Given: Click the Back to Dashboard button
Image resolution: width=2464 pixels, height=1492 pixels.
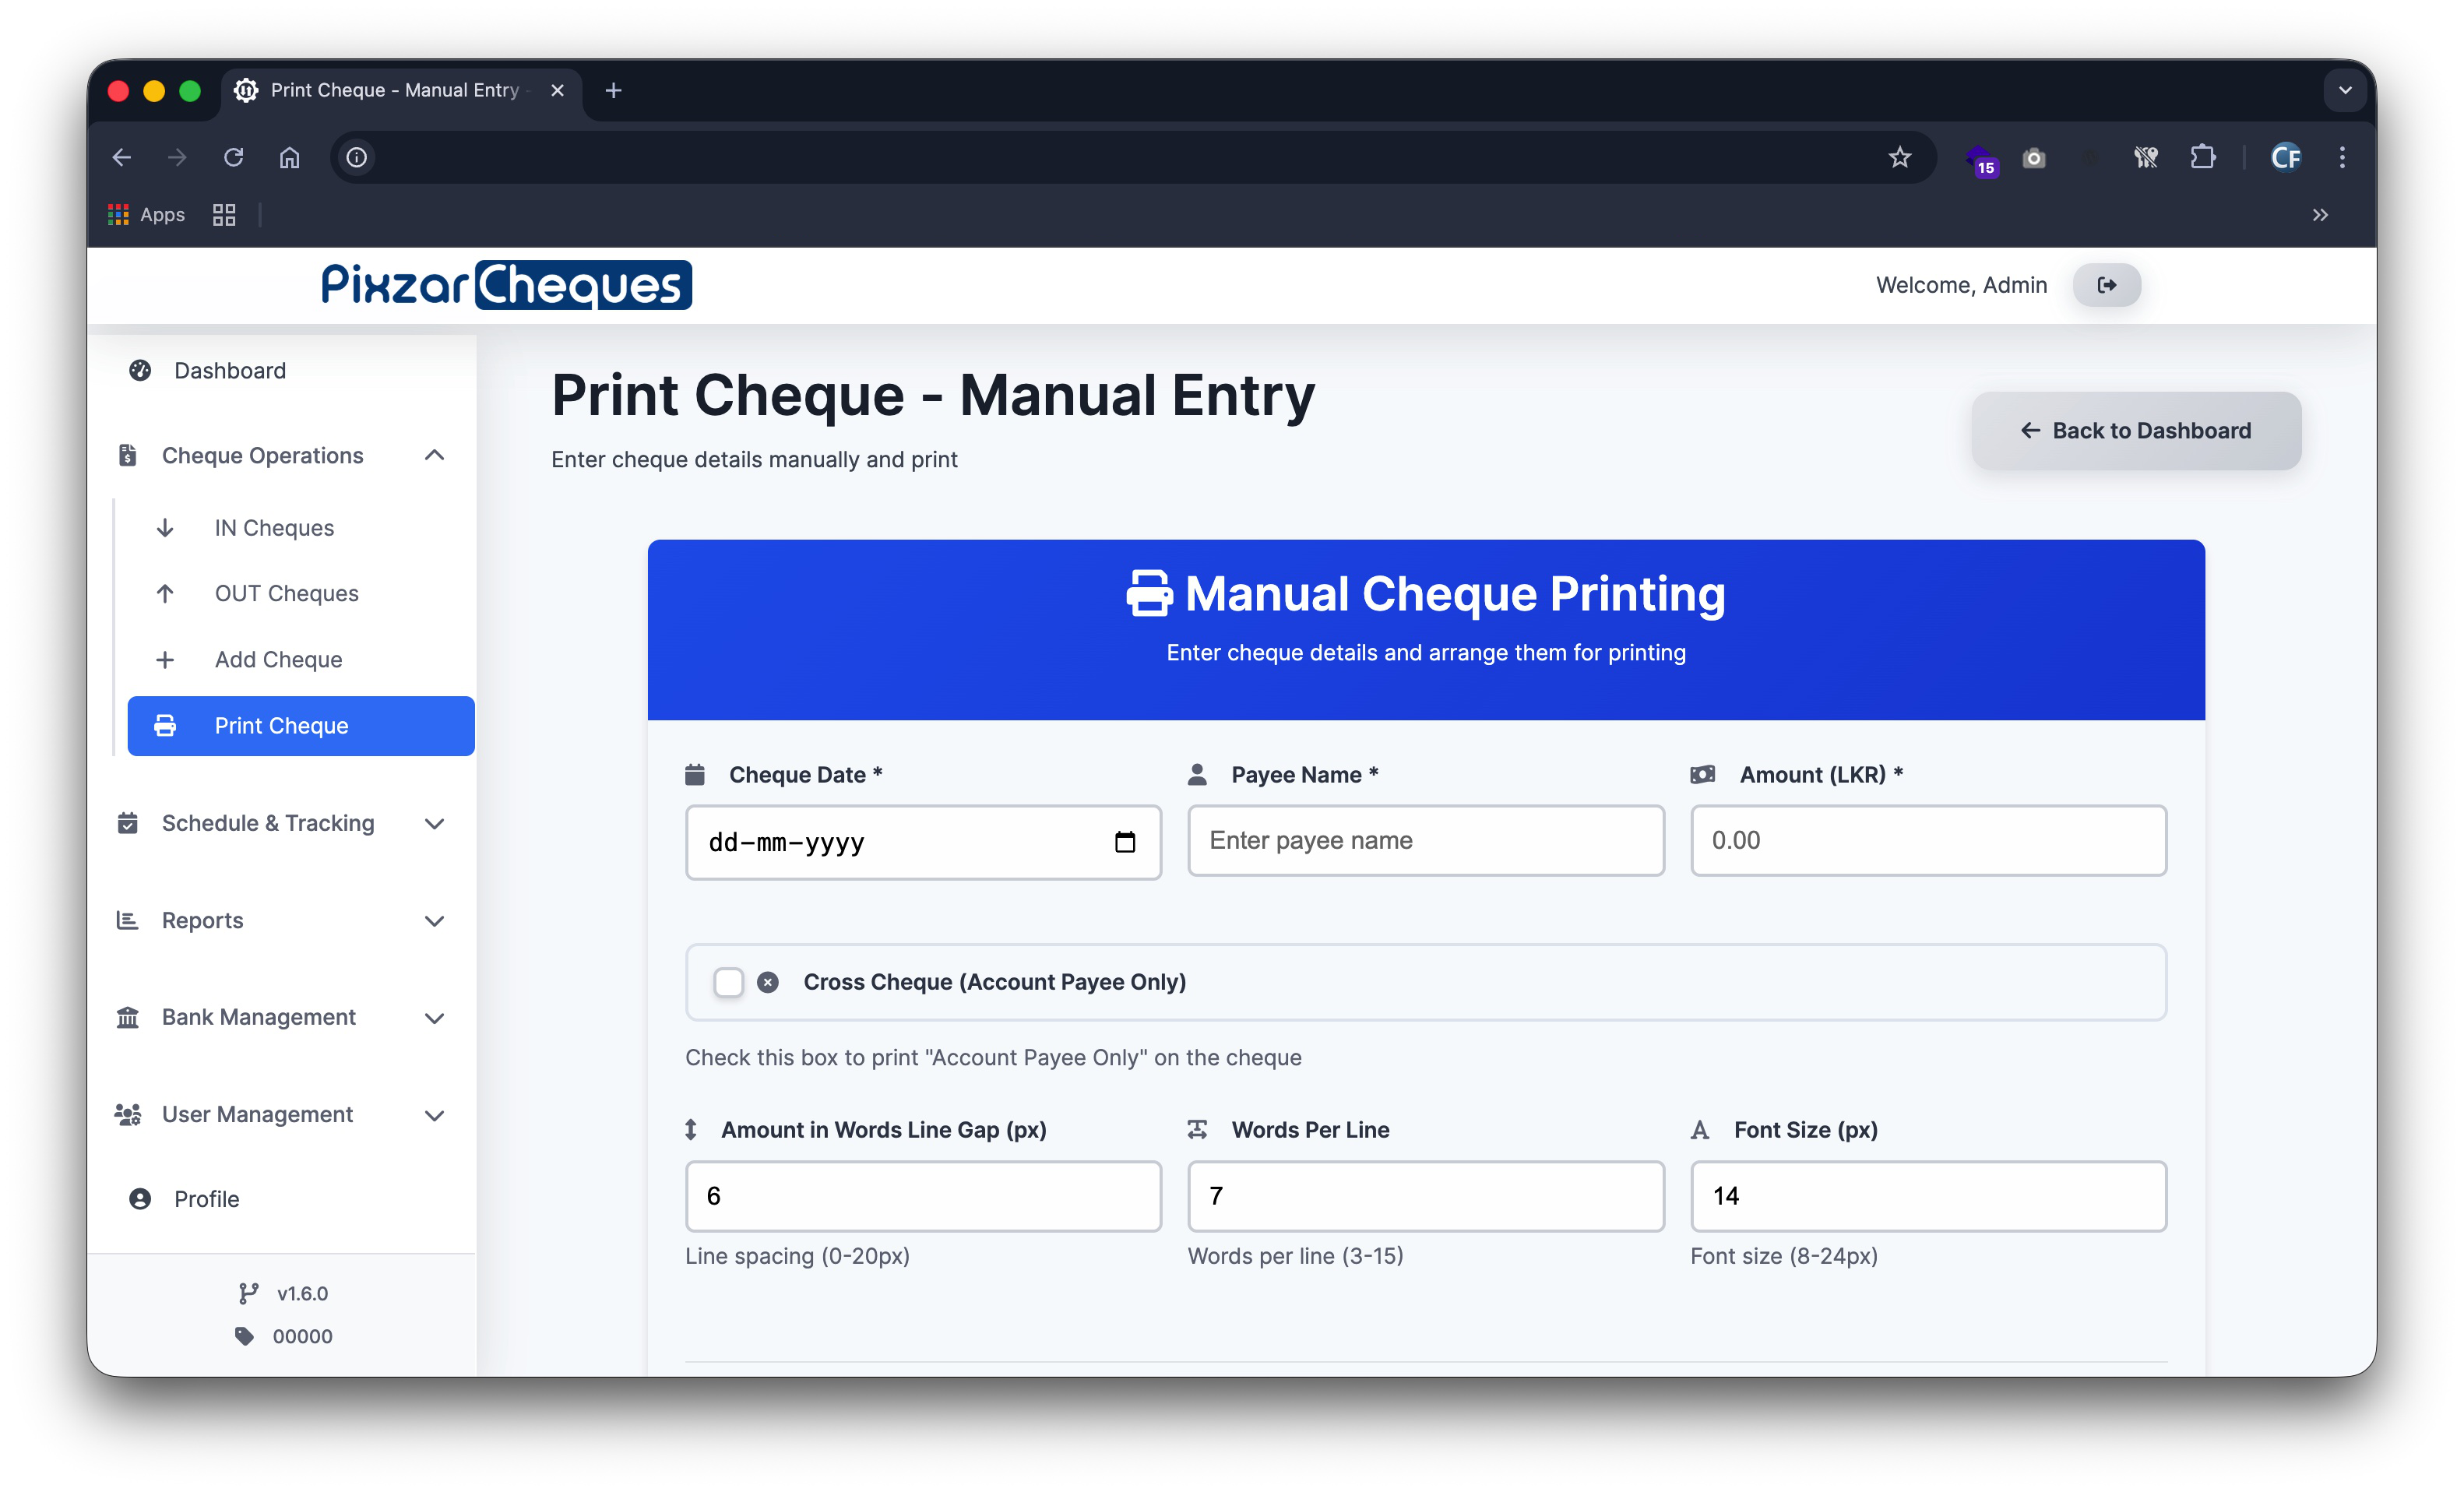Looking at the screenshot, I should (2135, 430).
